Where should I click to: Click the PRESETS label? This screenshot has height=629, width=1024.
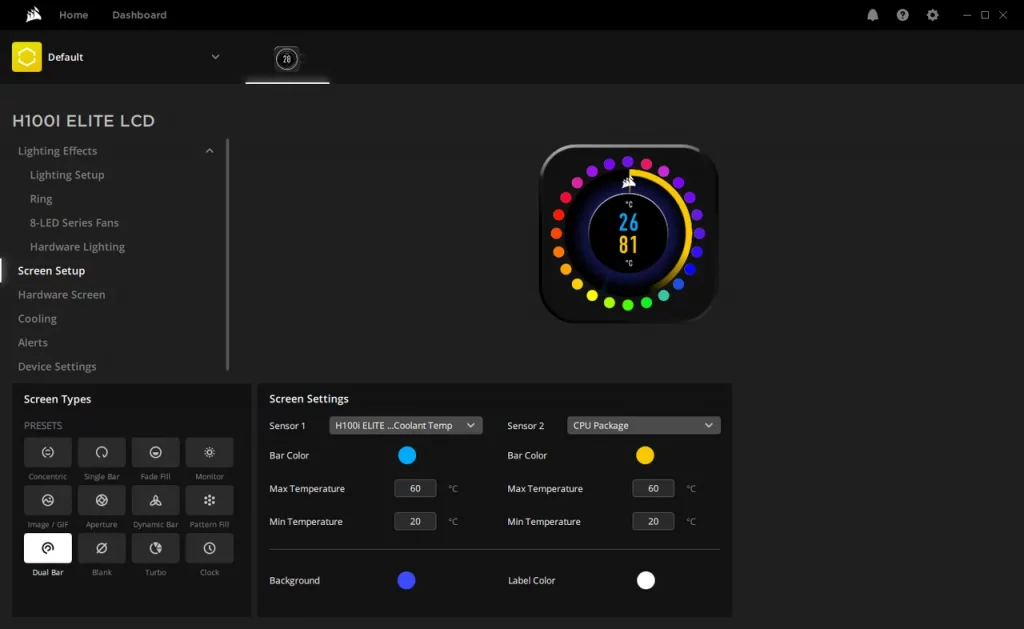43,426
